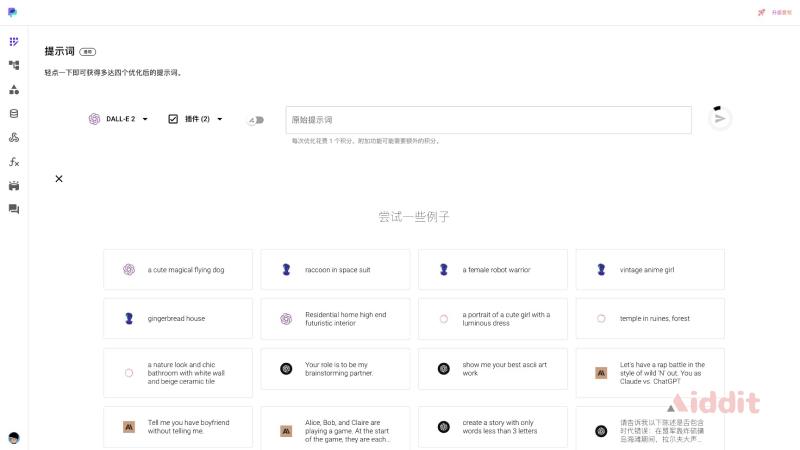Select 'a nature look and chic bathroom' example
The image size is (800, 450).
(178, 373)
